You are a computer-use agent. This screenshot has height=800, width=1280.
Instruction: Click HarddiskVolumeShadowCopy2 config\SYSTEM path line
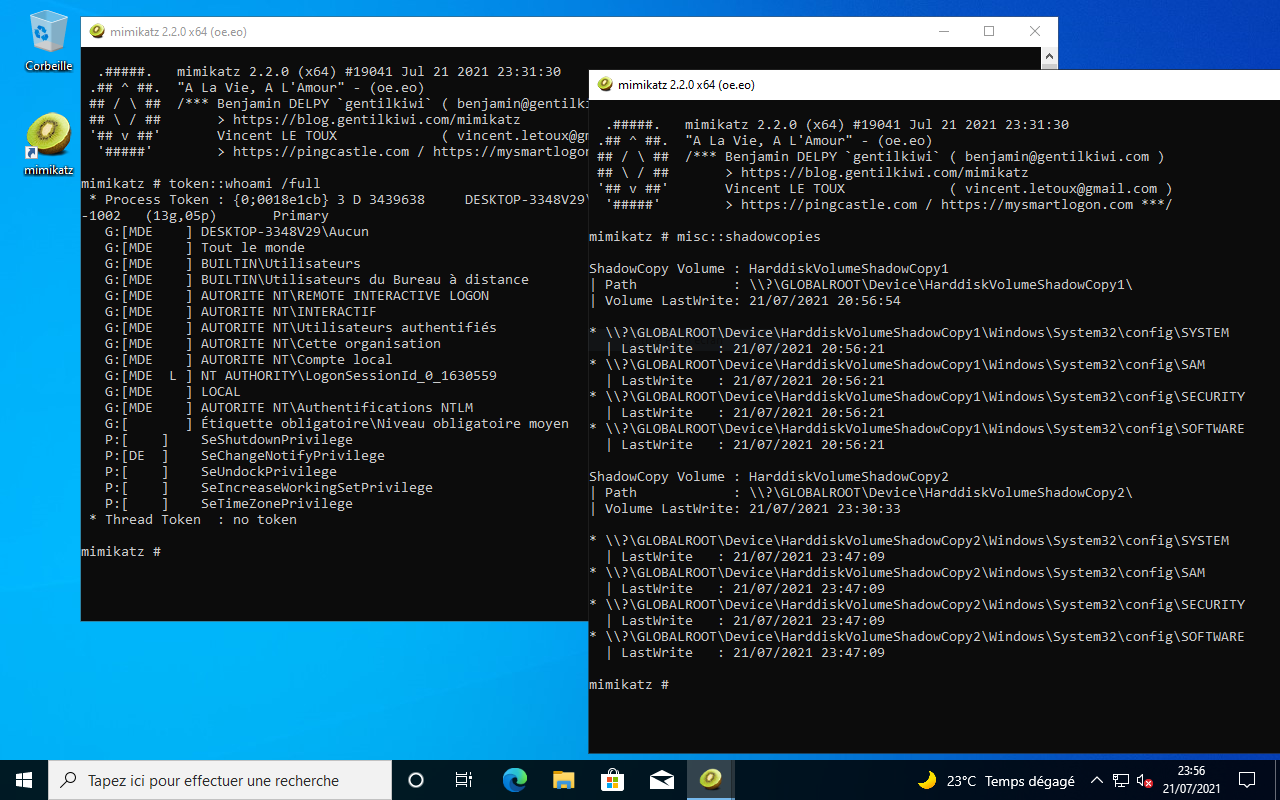pos(909,541)
